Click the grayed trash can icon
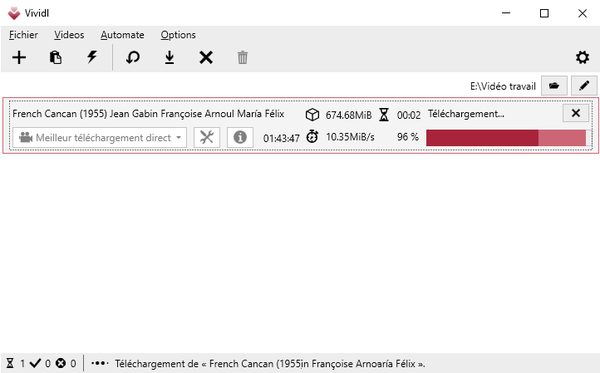The height and width of the screenshot is (373, 600). pos(242,58)
